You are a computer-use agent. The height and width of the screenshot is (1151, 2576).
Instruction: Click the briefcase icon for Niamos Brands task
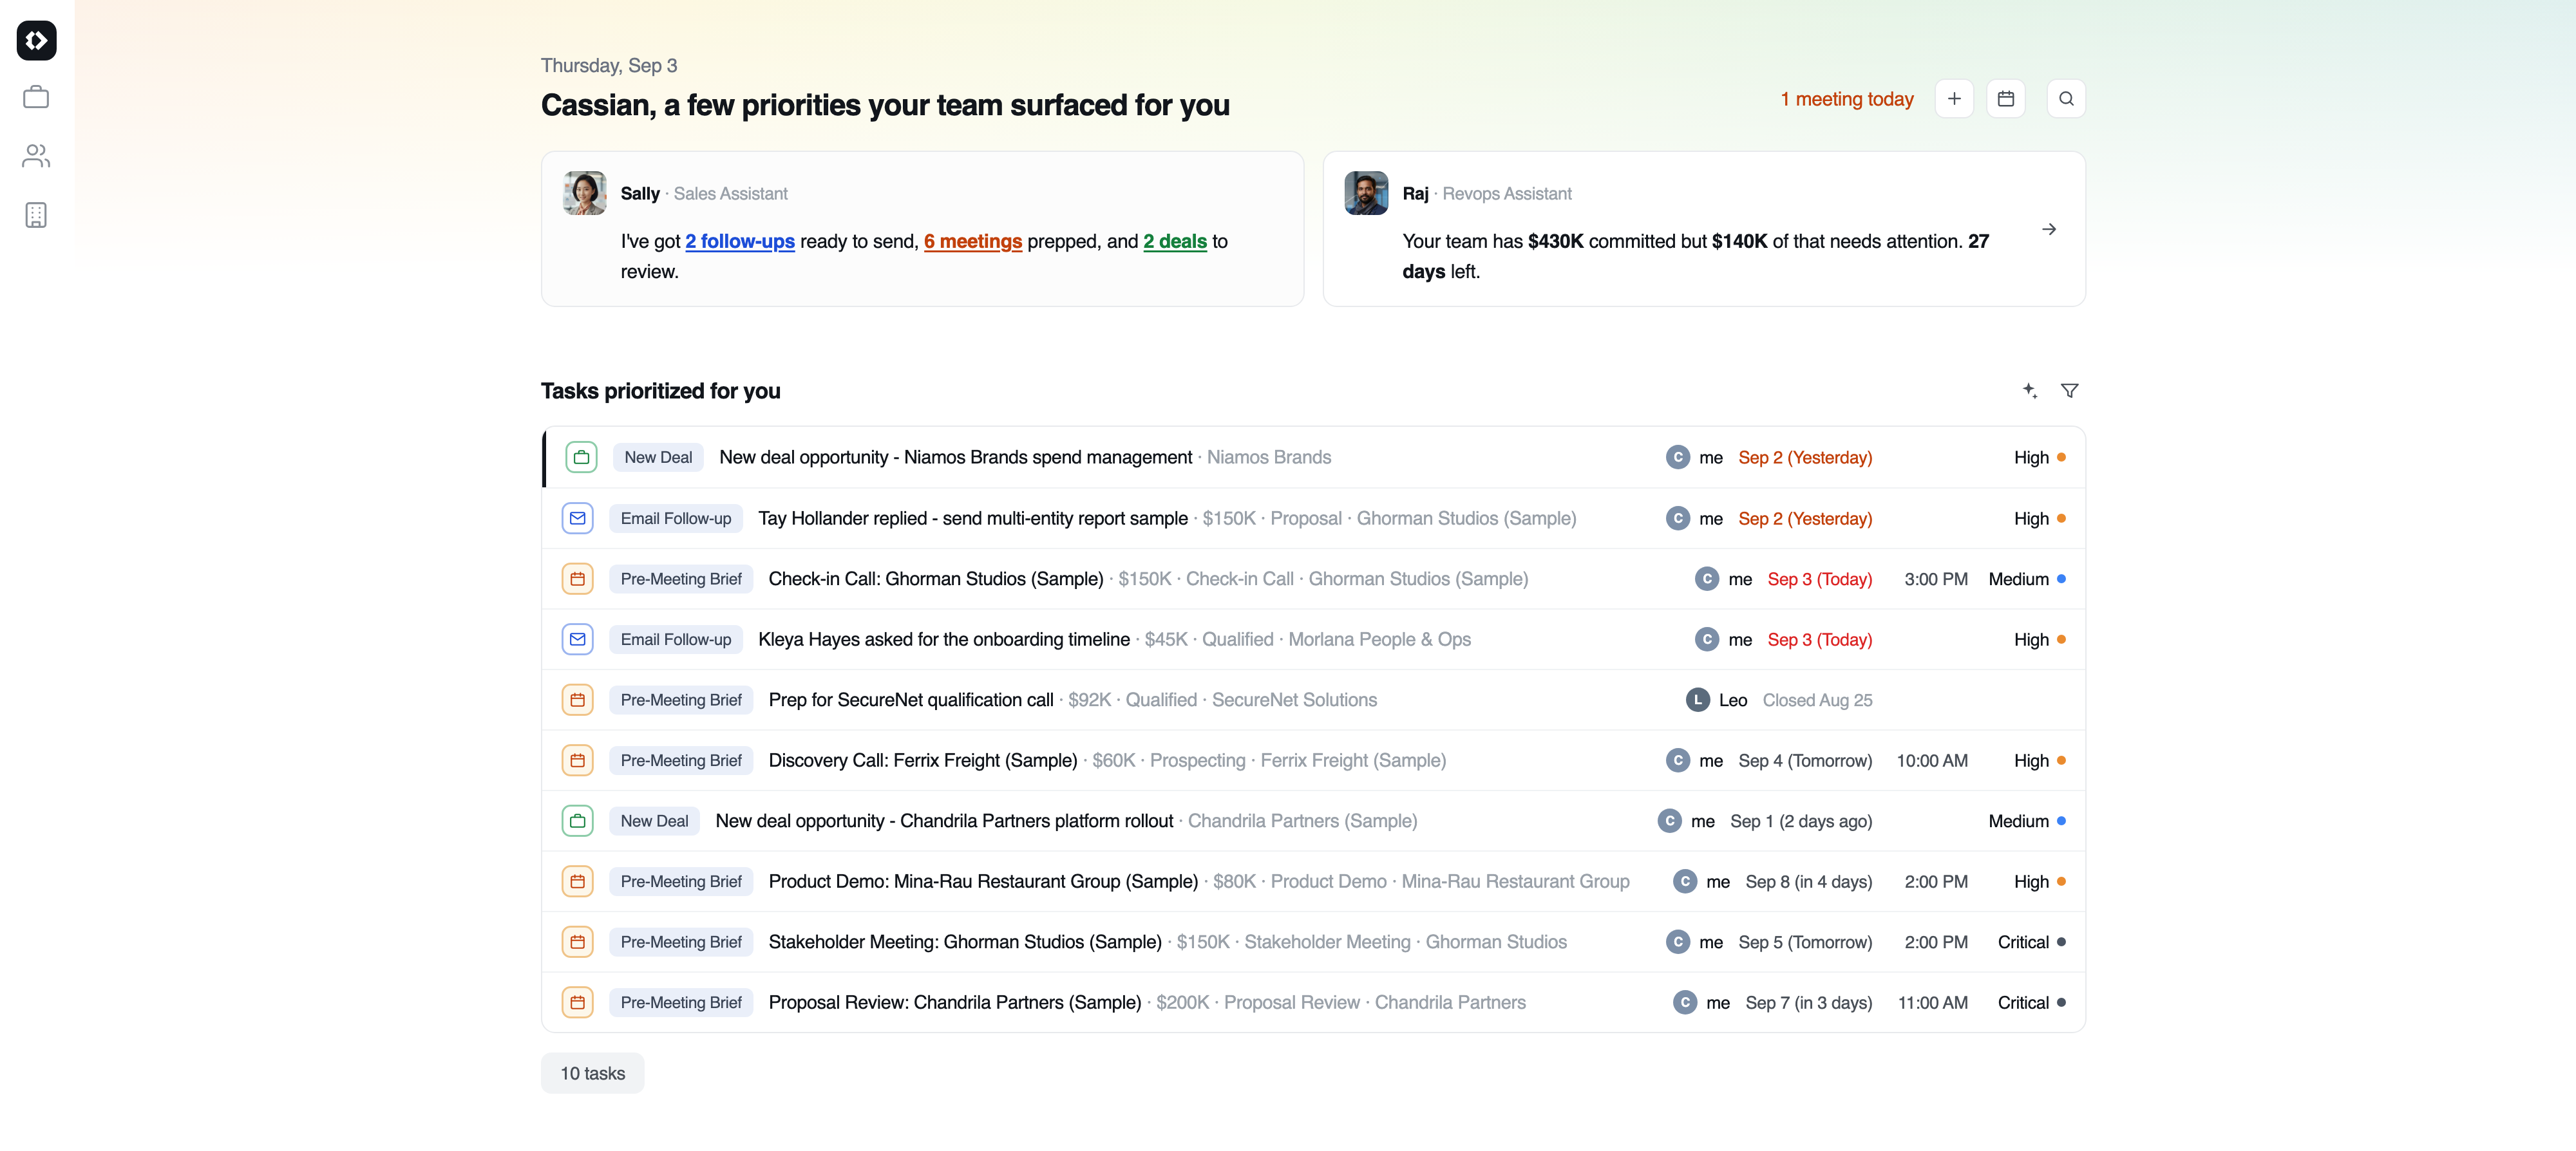(581, 457)
